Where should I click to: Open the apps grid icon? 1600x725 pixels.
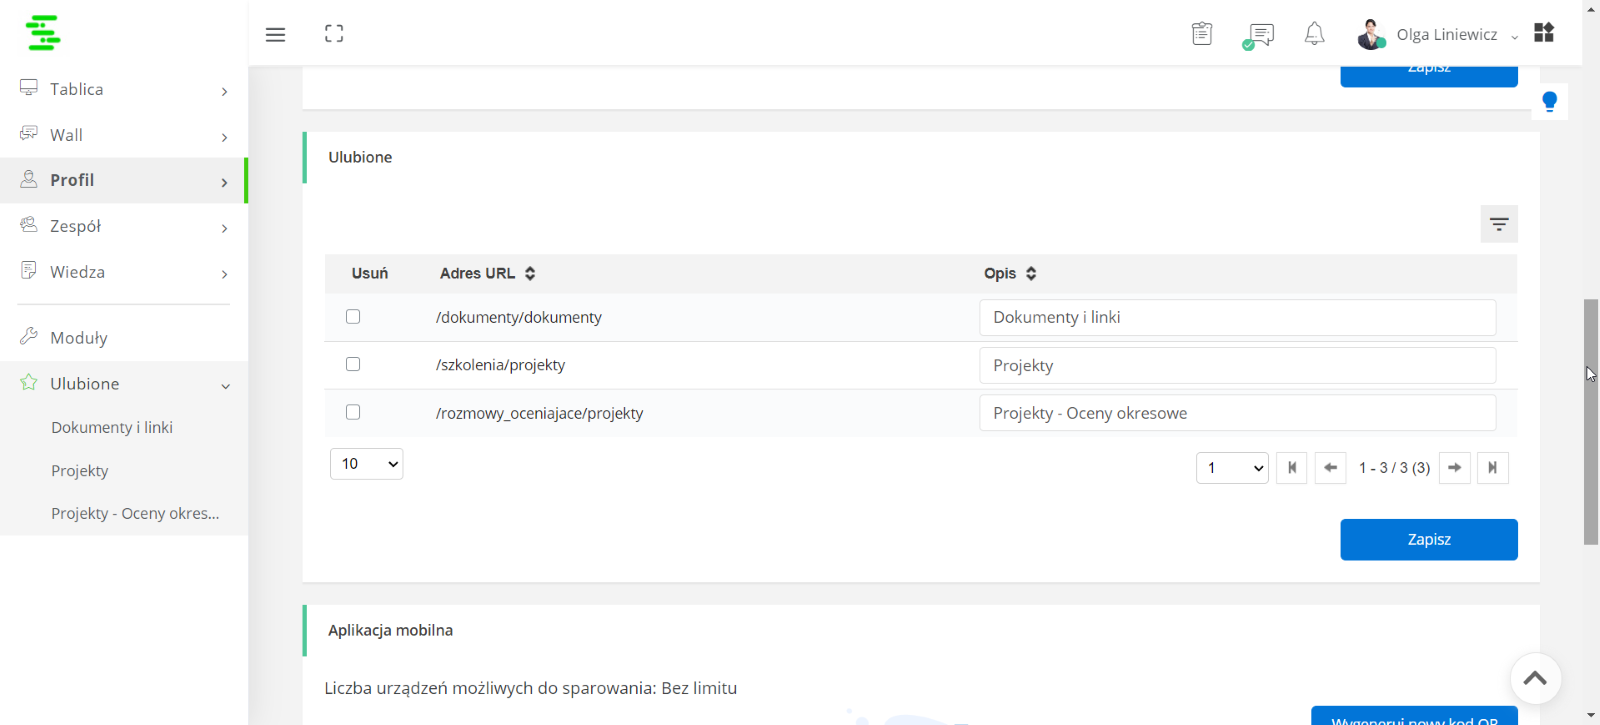pyautogui.click(x=1544, y=33)
